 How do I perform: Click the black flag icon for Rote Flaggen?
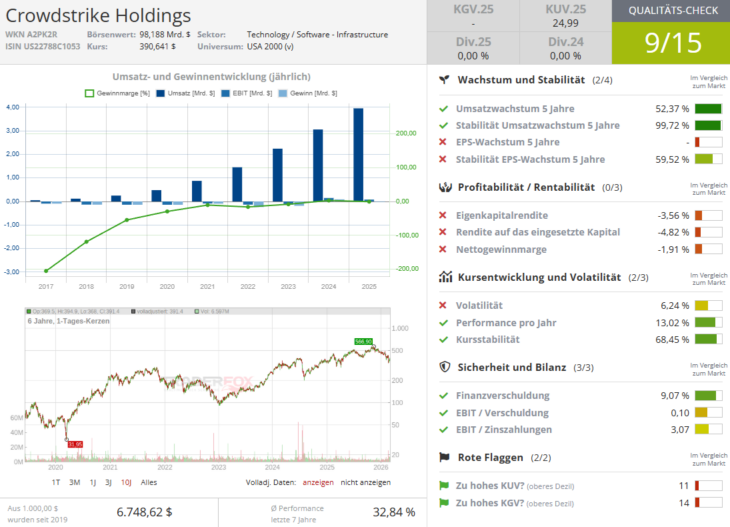(444, 457)
